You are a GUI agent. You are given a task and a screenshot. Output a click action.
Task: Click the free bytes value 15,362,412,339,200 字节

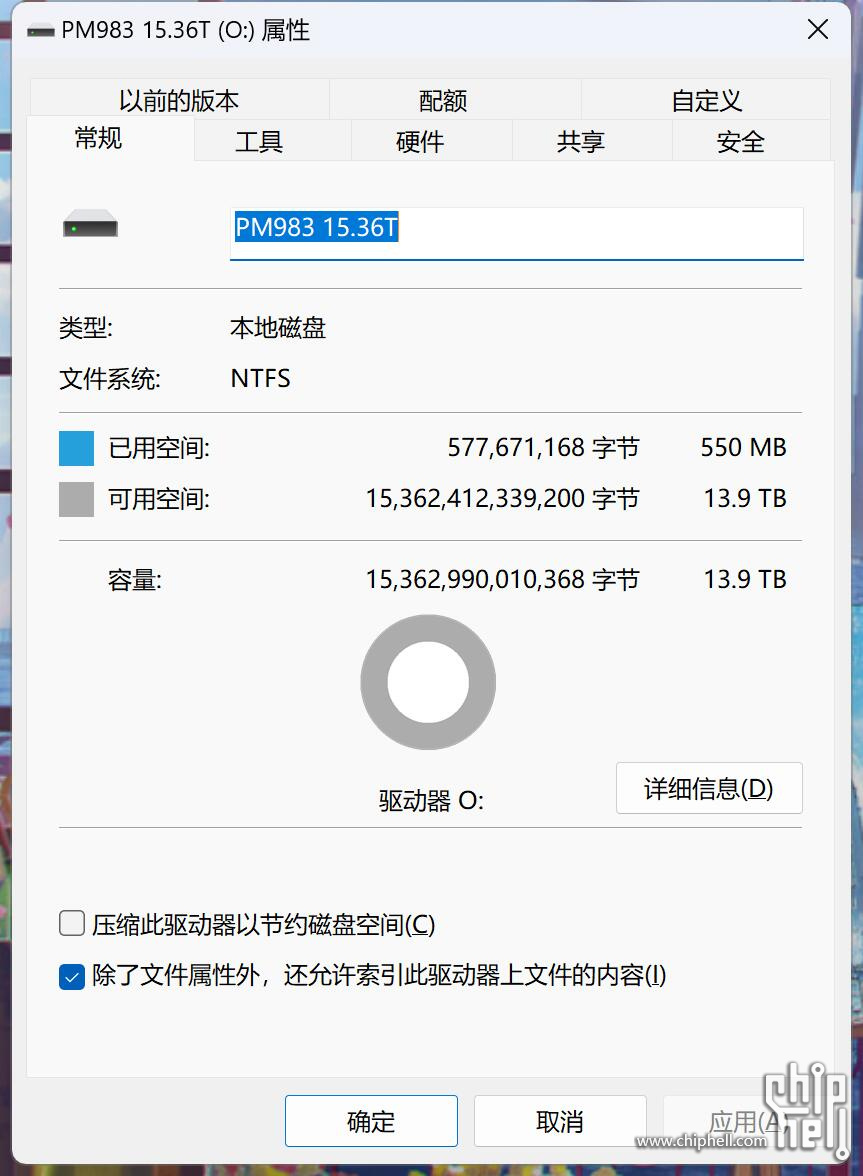(x=502, y=499)
